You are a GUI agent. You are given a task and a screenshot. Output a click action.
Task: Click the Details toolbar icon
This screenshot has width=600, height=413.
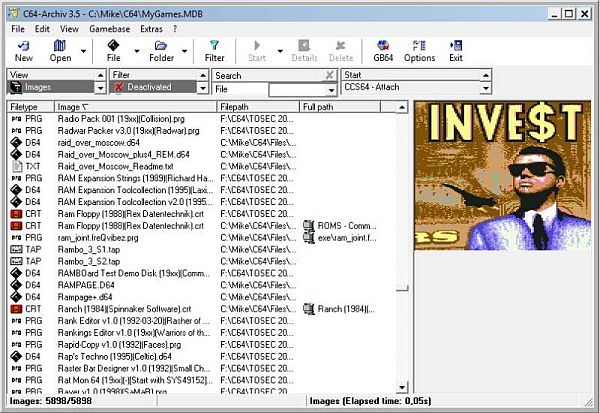pyautogui.click(x=304, y=46)
